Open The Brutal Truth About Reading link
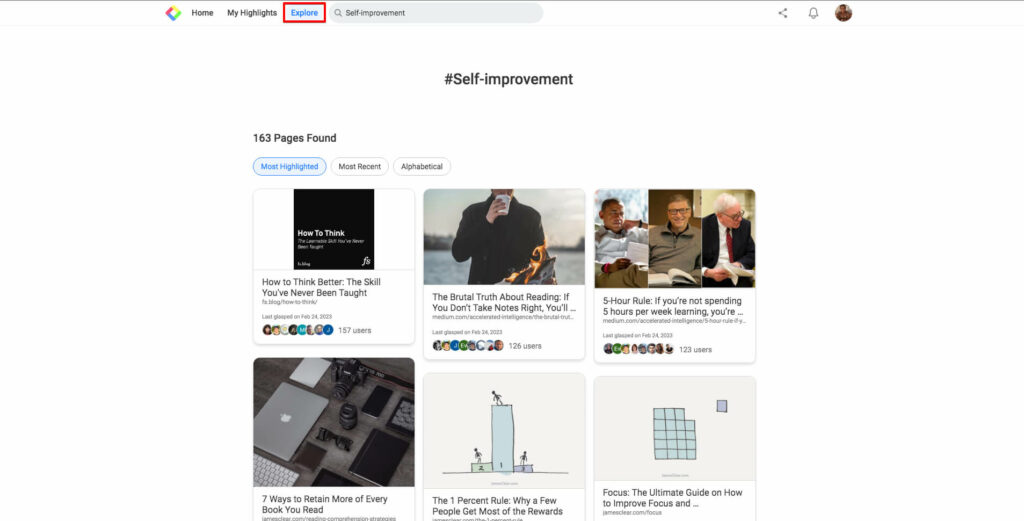 (x=504, y=302)
